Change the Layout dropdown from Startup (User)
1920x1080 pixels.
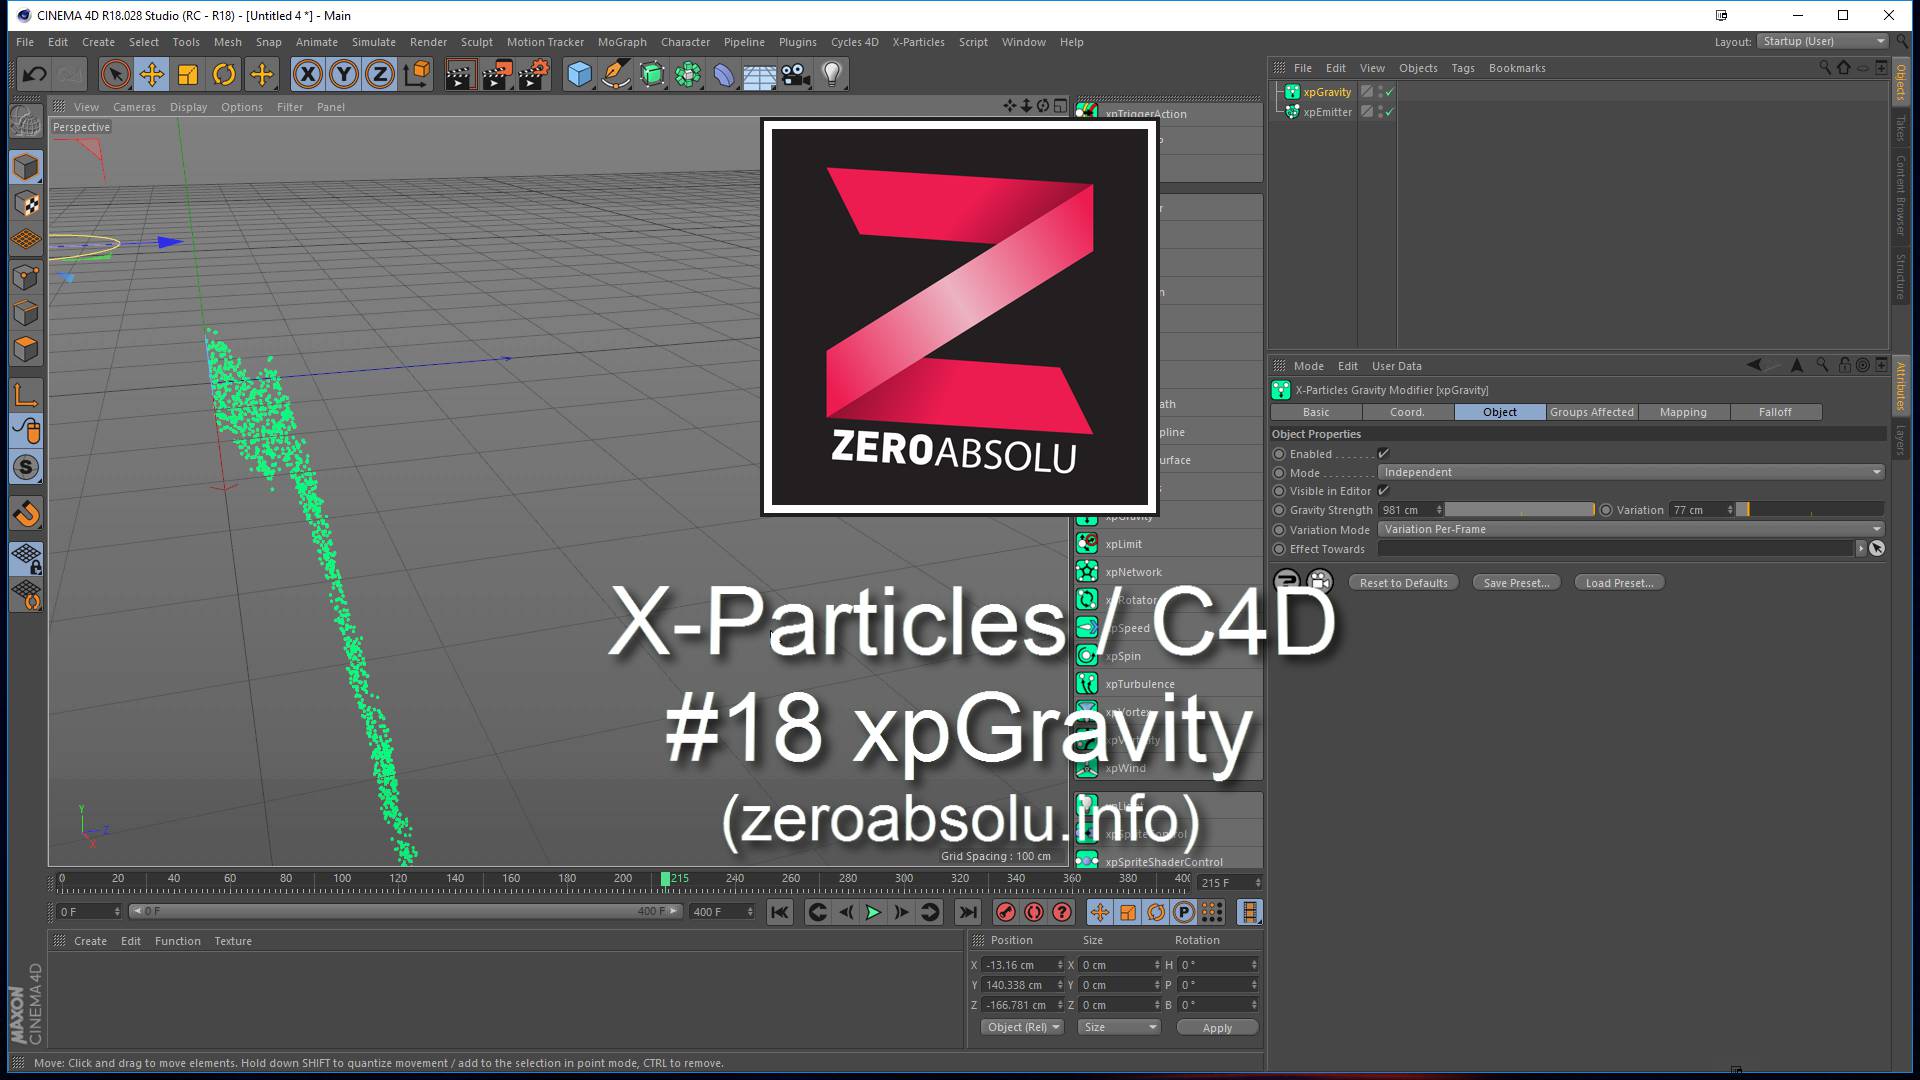tap(1822, 41)
